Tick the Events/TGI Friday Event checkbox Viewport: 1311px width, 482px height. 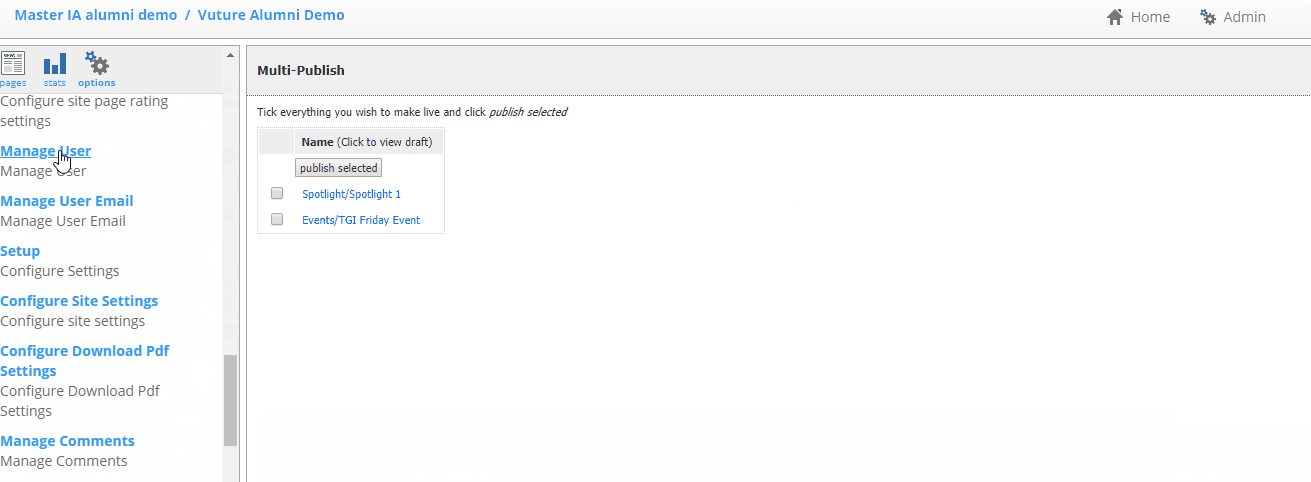tap(277, 219)
